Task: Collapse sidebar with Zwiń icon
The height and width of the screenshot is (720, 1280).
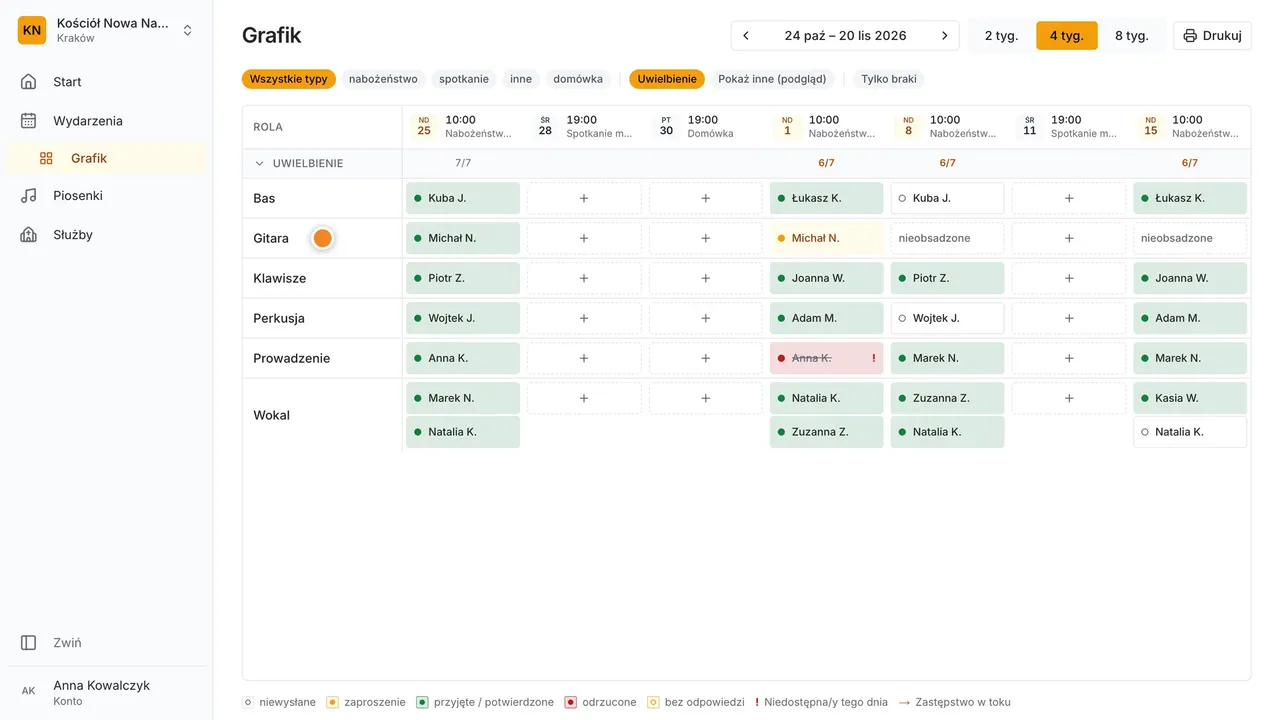Action: (x=29, y=643)
